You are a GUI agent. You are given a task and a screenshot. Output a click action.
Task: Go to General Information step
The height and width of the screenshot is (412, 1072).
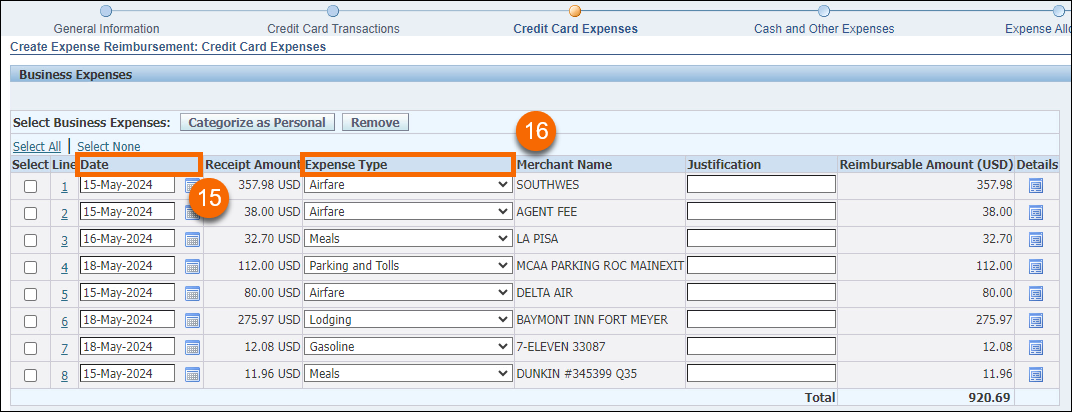[x=107, y=29]
